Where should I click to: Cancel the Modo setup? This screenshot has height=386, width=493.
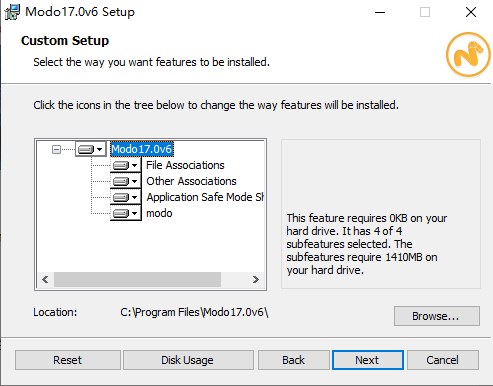443,360
